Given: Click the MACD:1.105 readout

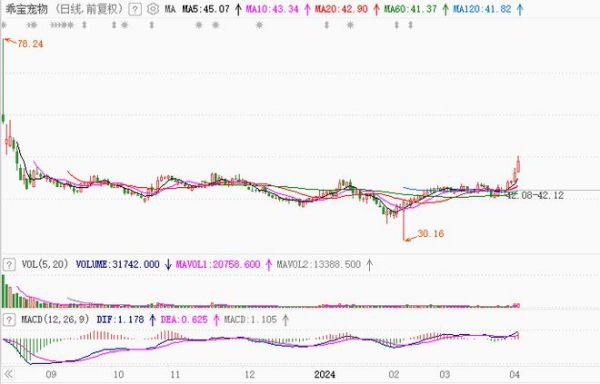Looking at the screenshot, I should click(250, 319).
